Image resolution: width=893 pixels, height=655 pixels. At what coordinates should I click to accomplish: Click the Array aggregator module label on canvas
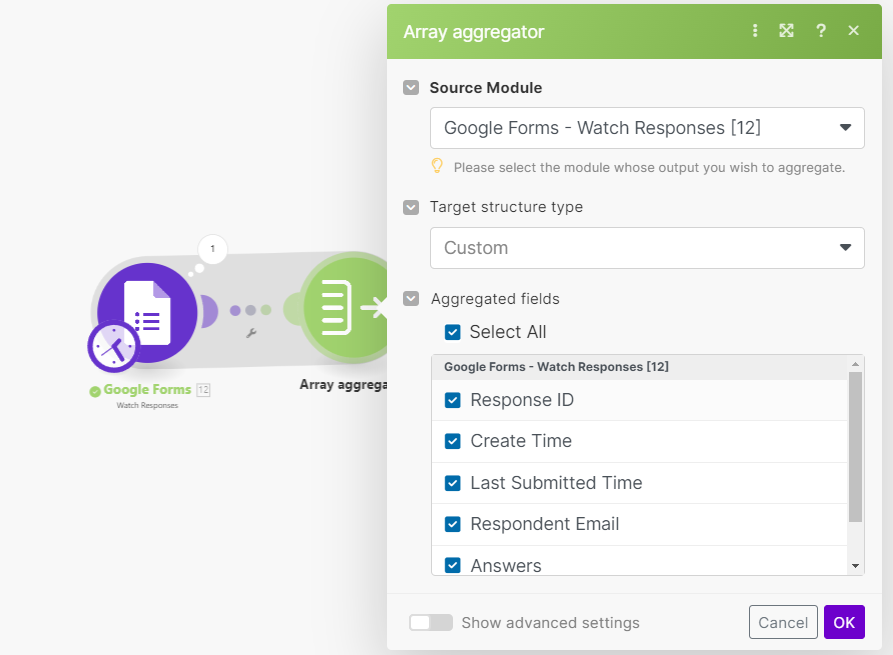[343, 385]
